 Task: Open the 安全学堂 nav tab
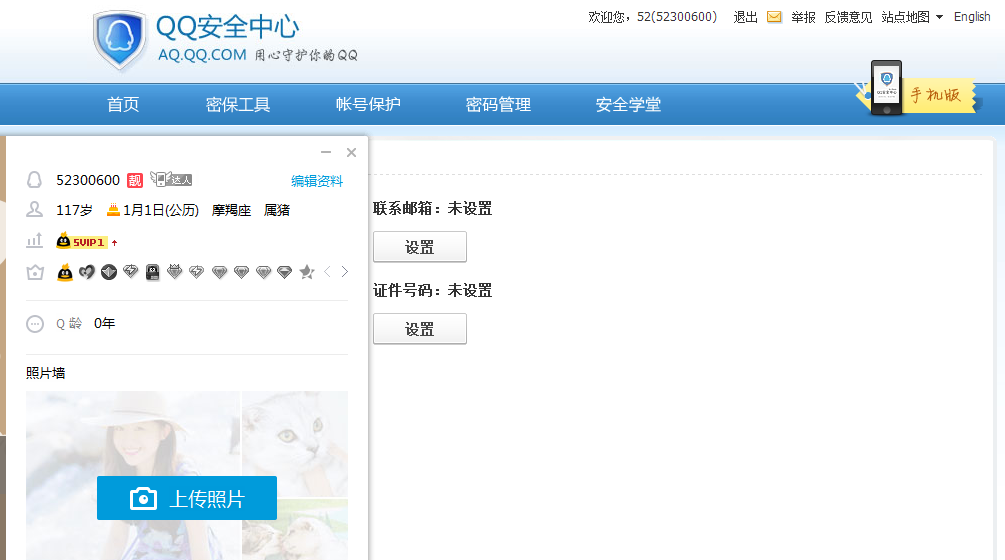click(628, 104)
